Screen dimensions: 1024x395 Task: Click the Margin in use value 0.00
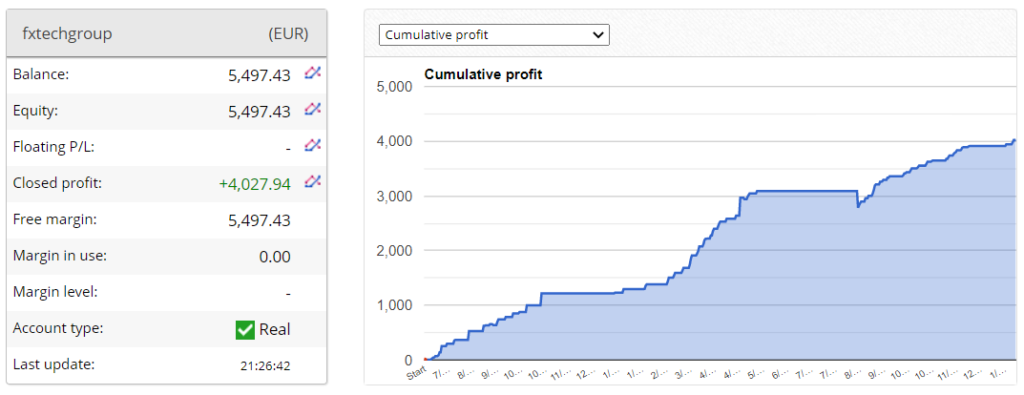point(275,257)
